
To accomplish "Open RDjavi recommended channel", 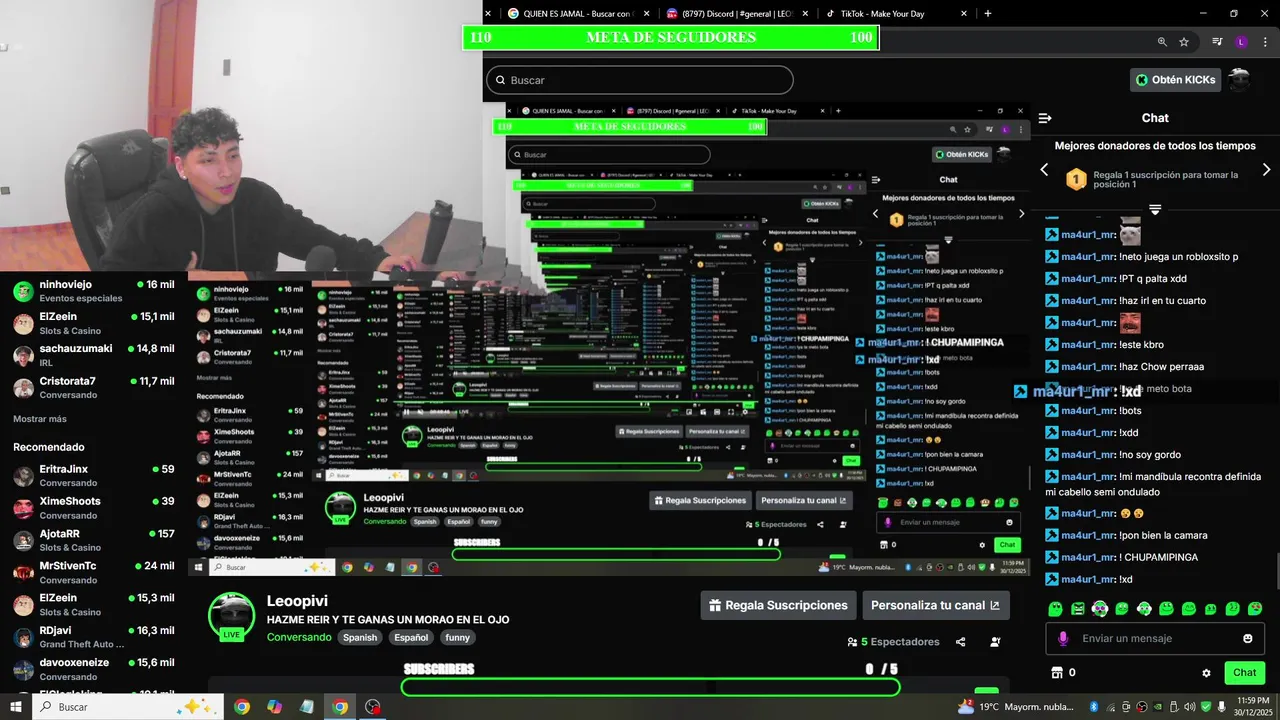I will click(x=94, y=637).
